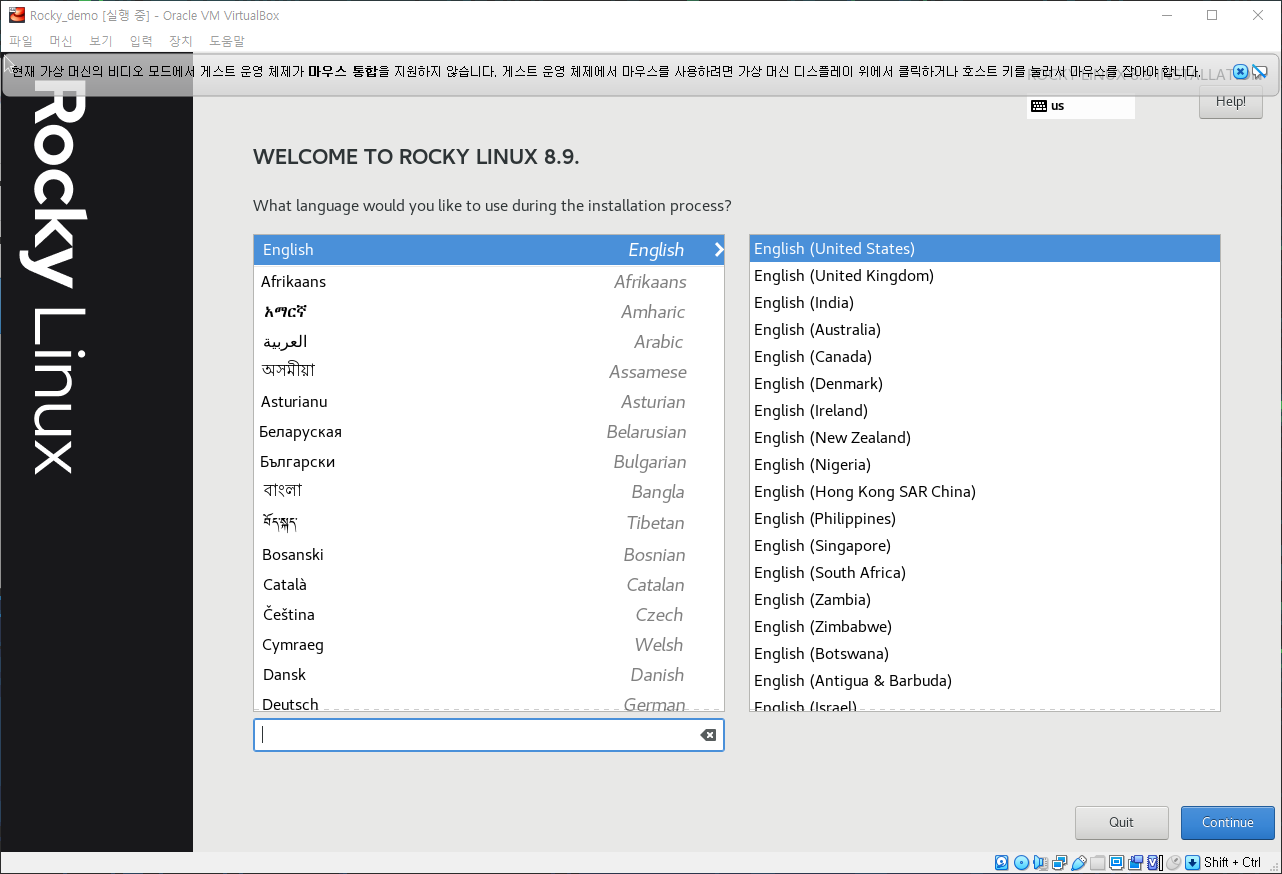Select Deutsch in the language list

[x=489, y=702]
